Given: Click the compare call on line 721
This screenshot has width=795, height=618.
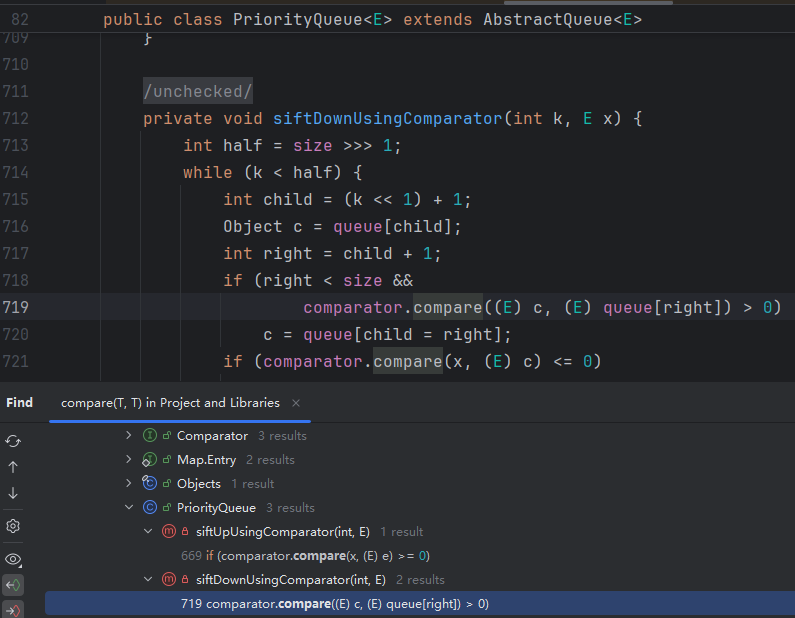Looking at the screenshot, I should [408, 361].
